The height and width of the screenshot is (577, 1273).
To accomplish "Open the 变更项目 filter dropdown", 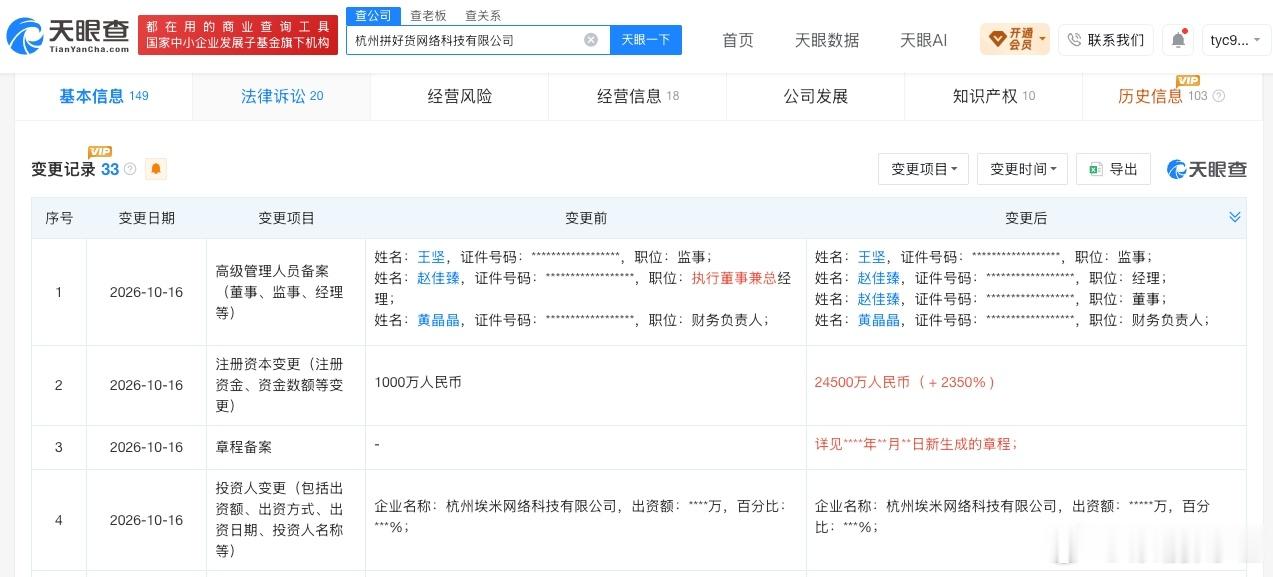I will click(x=923, y=169).
